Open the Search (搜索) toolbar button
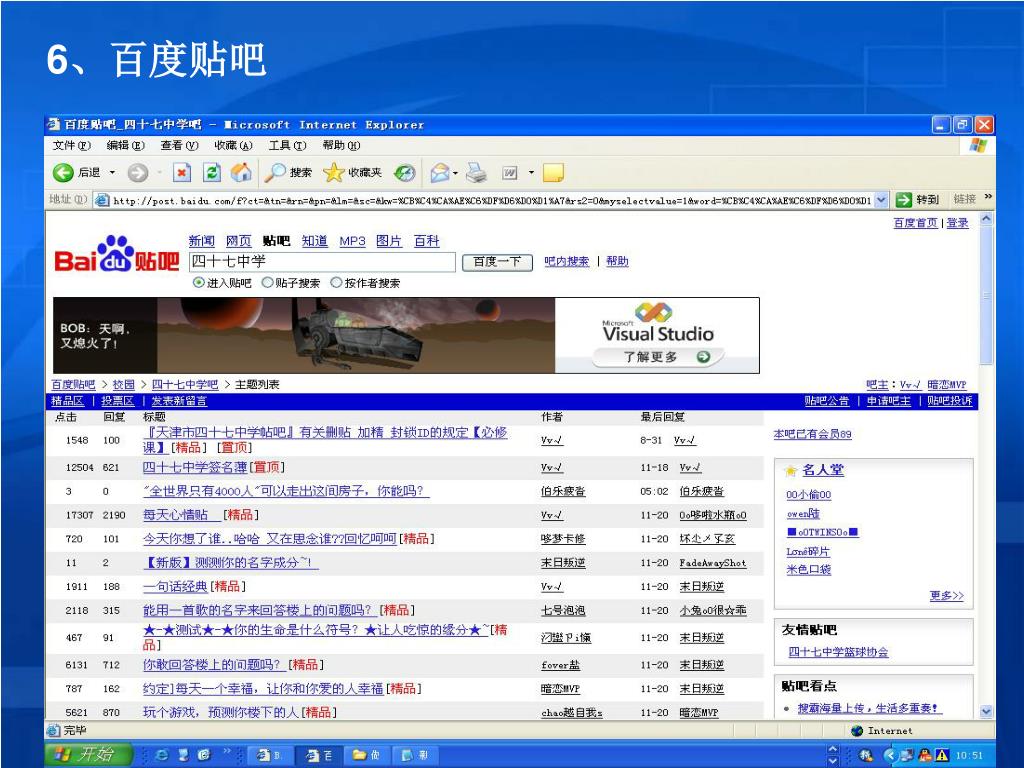This screenshot has width=1024, height=768. pyautogui.click(x=288, y=172)
